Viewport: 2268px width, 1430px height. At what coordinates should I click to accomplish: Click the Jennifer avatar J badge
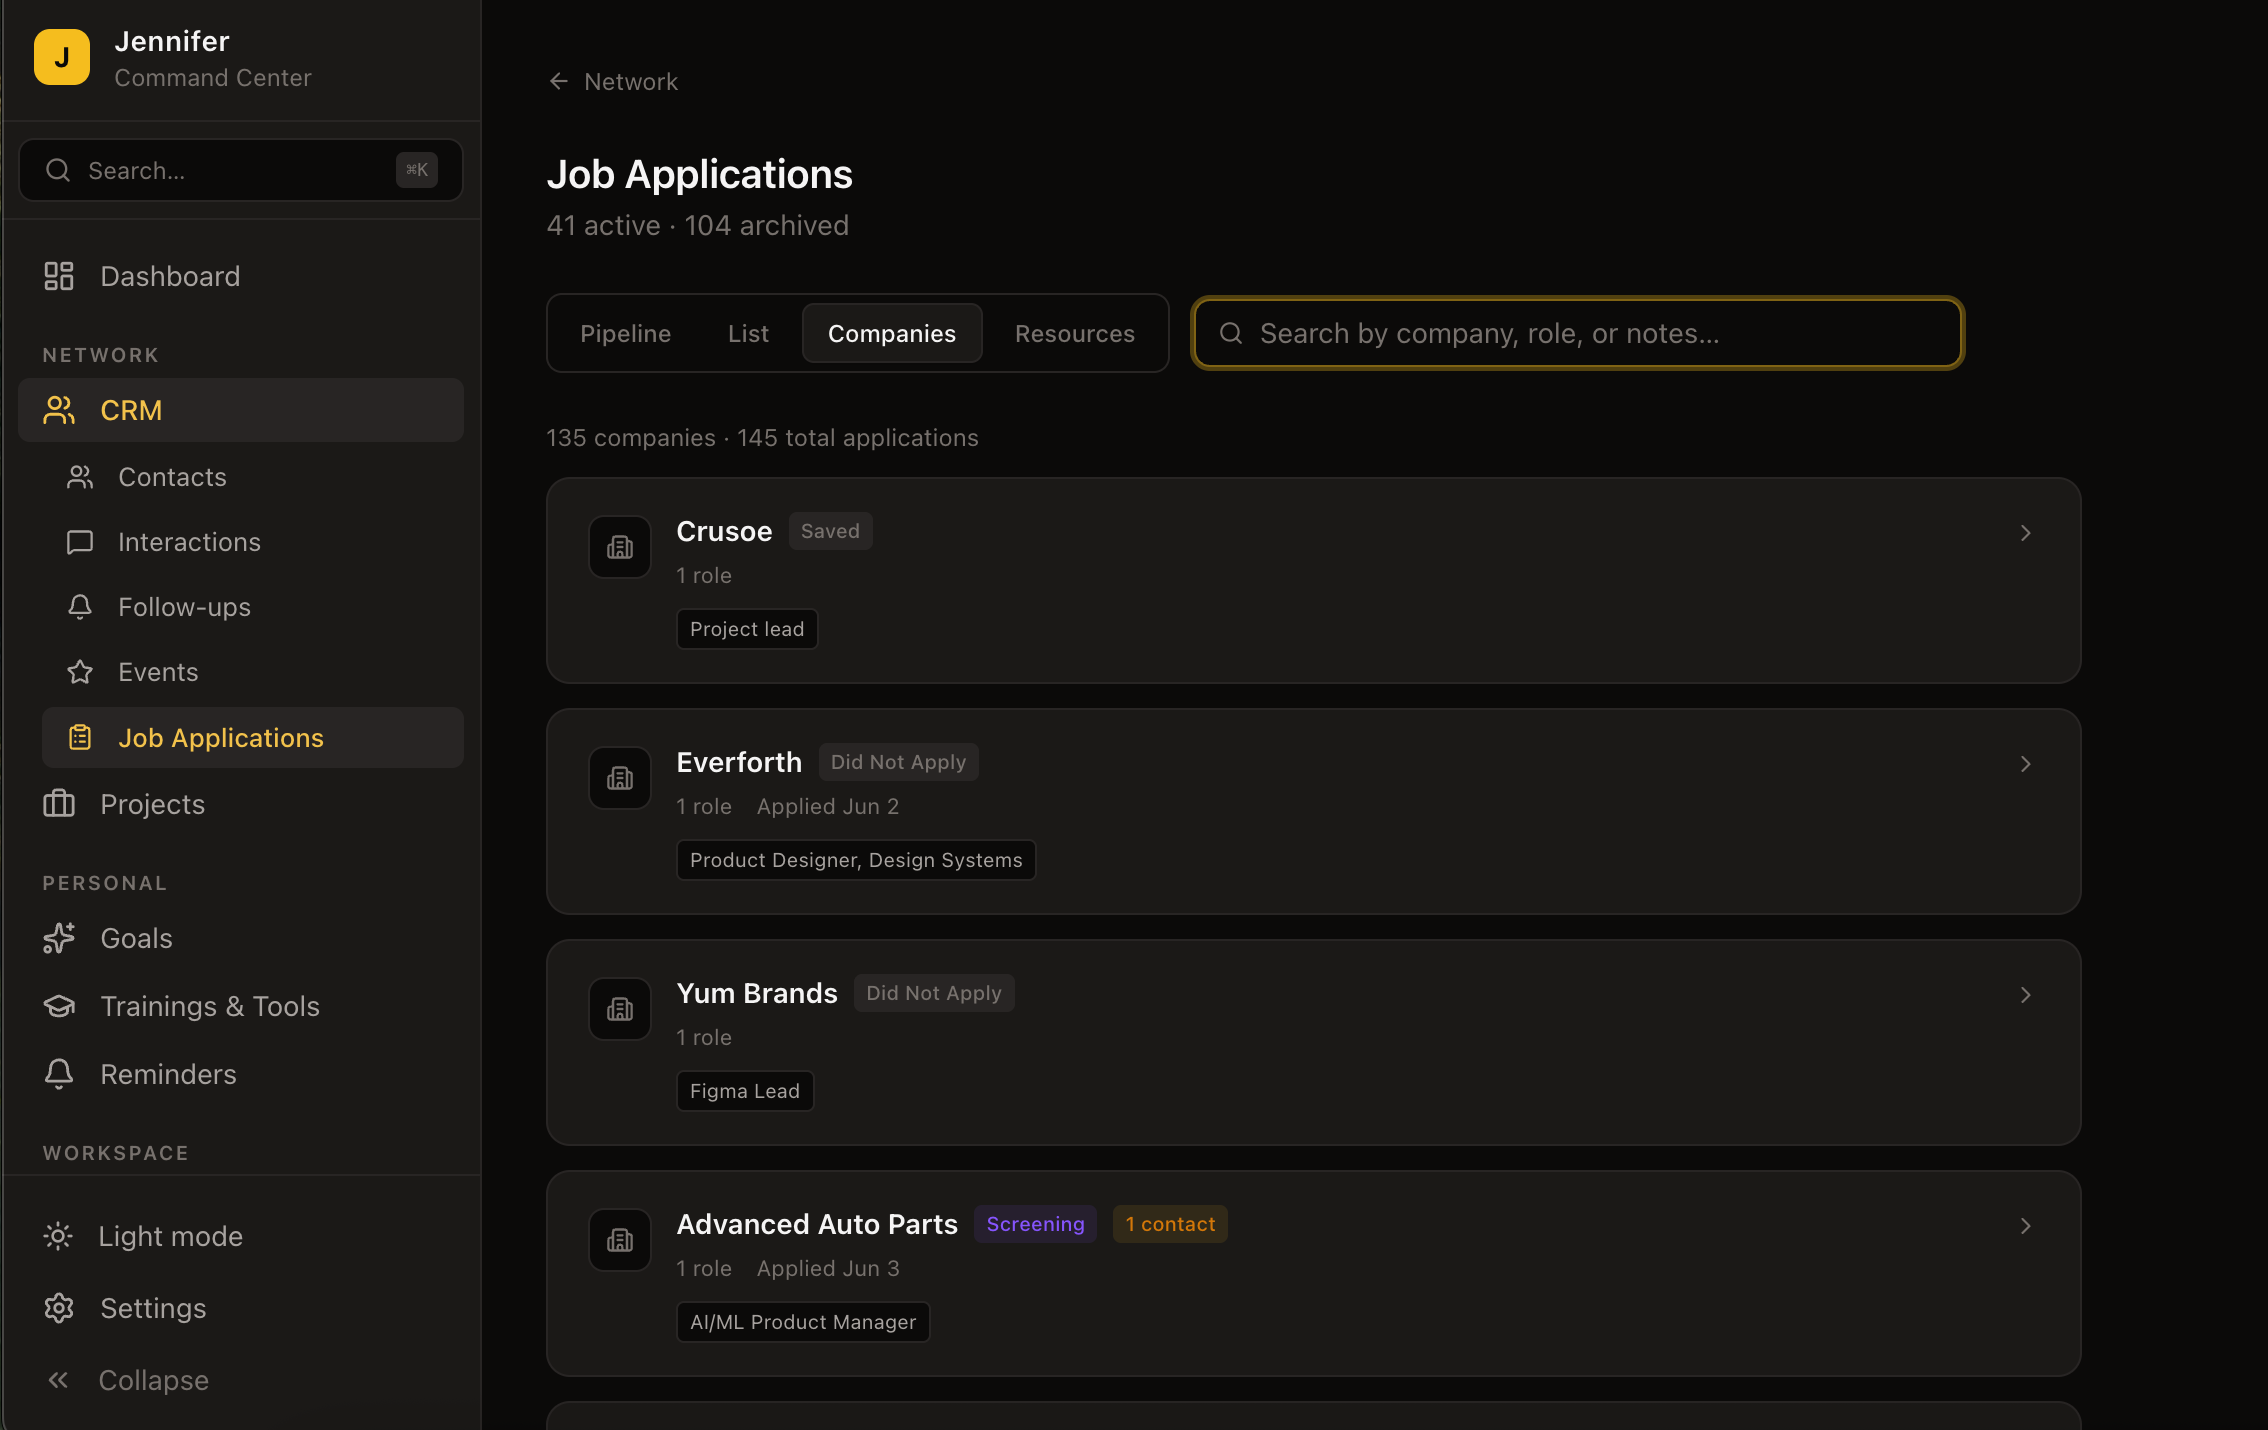coord(62,57)
